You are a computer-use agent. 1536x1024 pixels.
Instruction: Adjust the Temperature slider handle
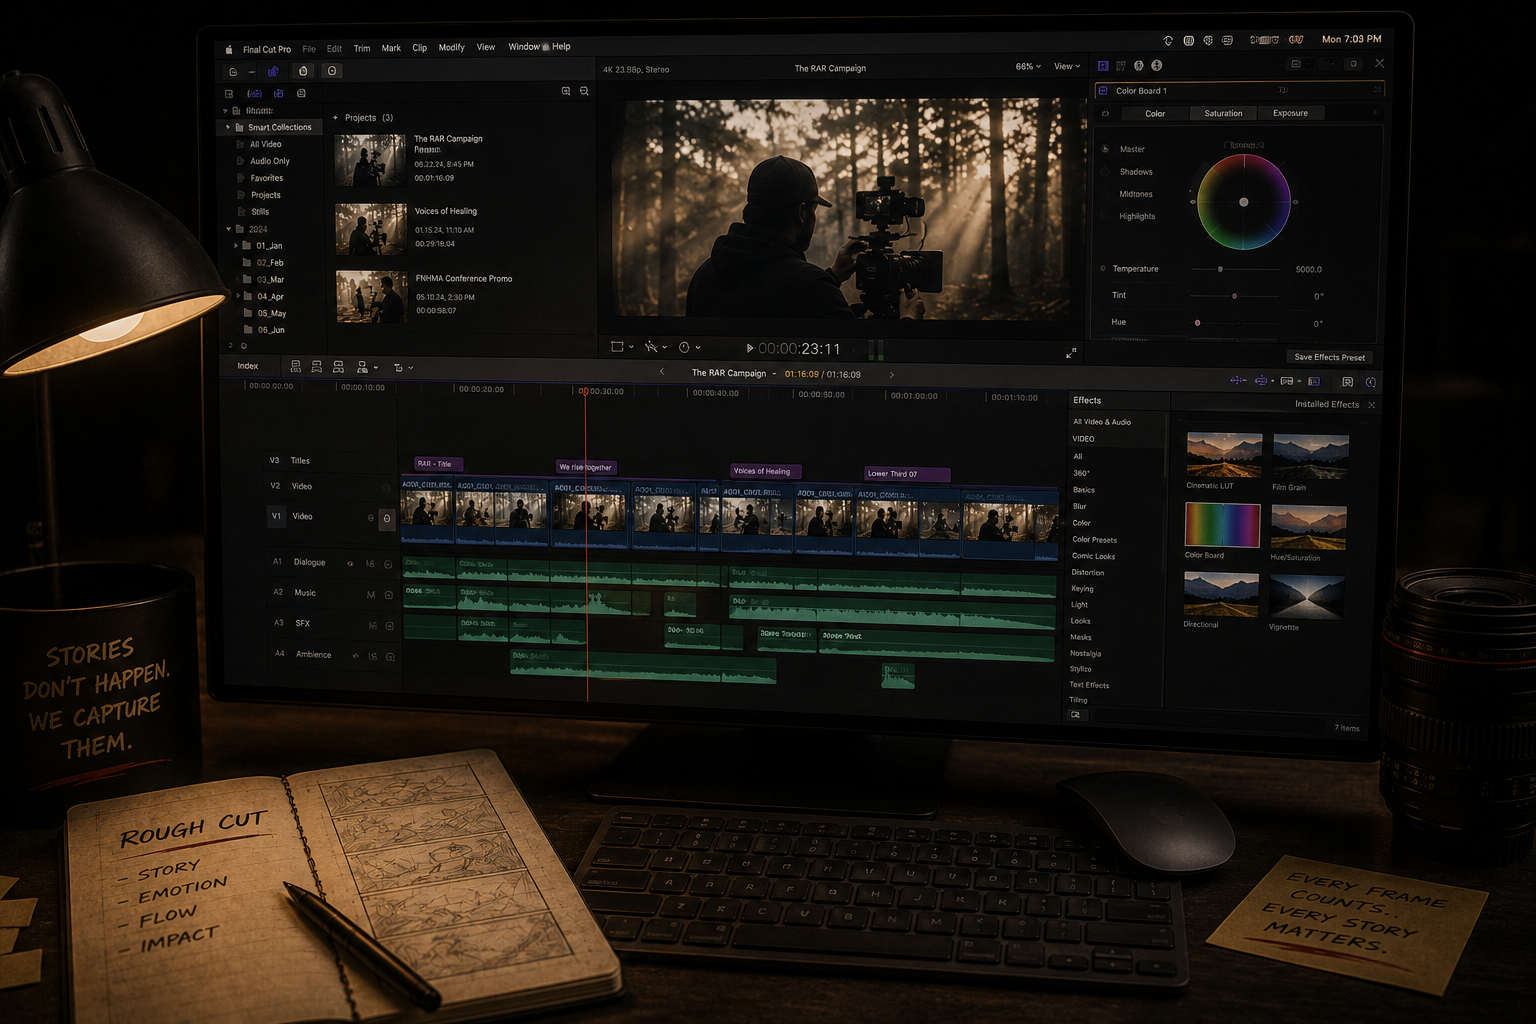1220,269
